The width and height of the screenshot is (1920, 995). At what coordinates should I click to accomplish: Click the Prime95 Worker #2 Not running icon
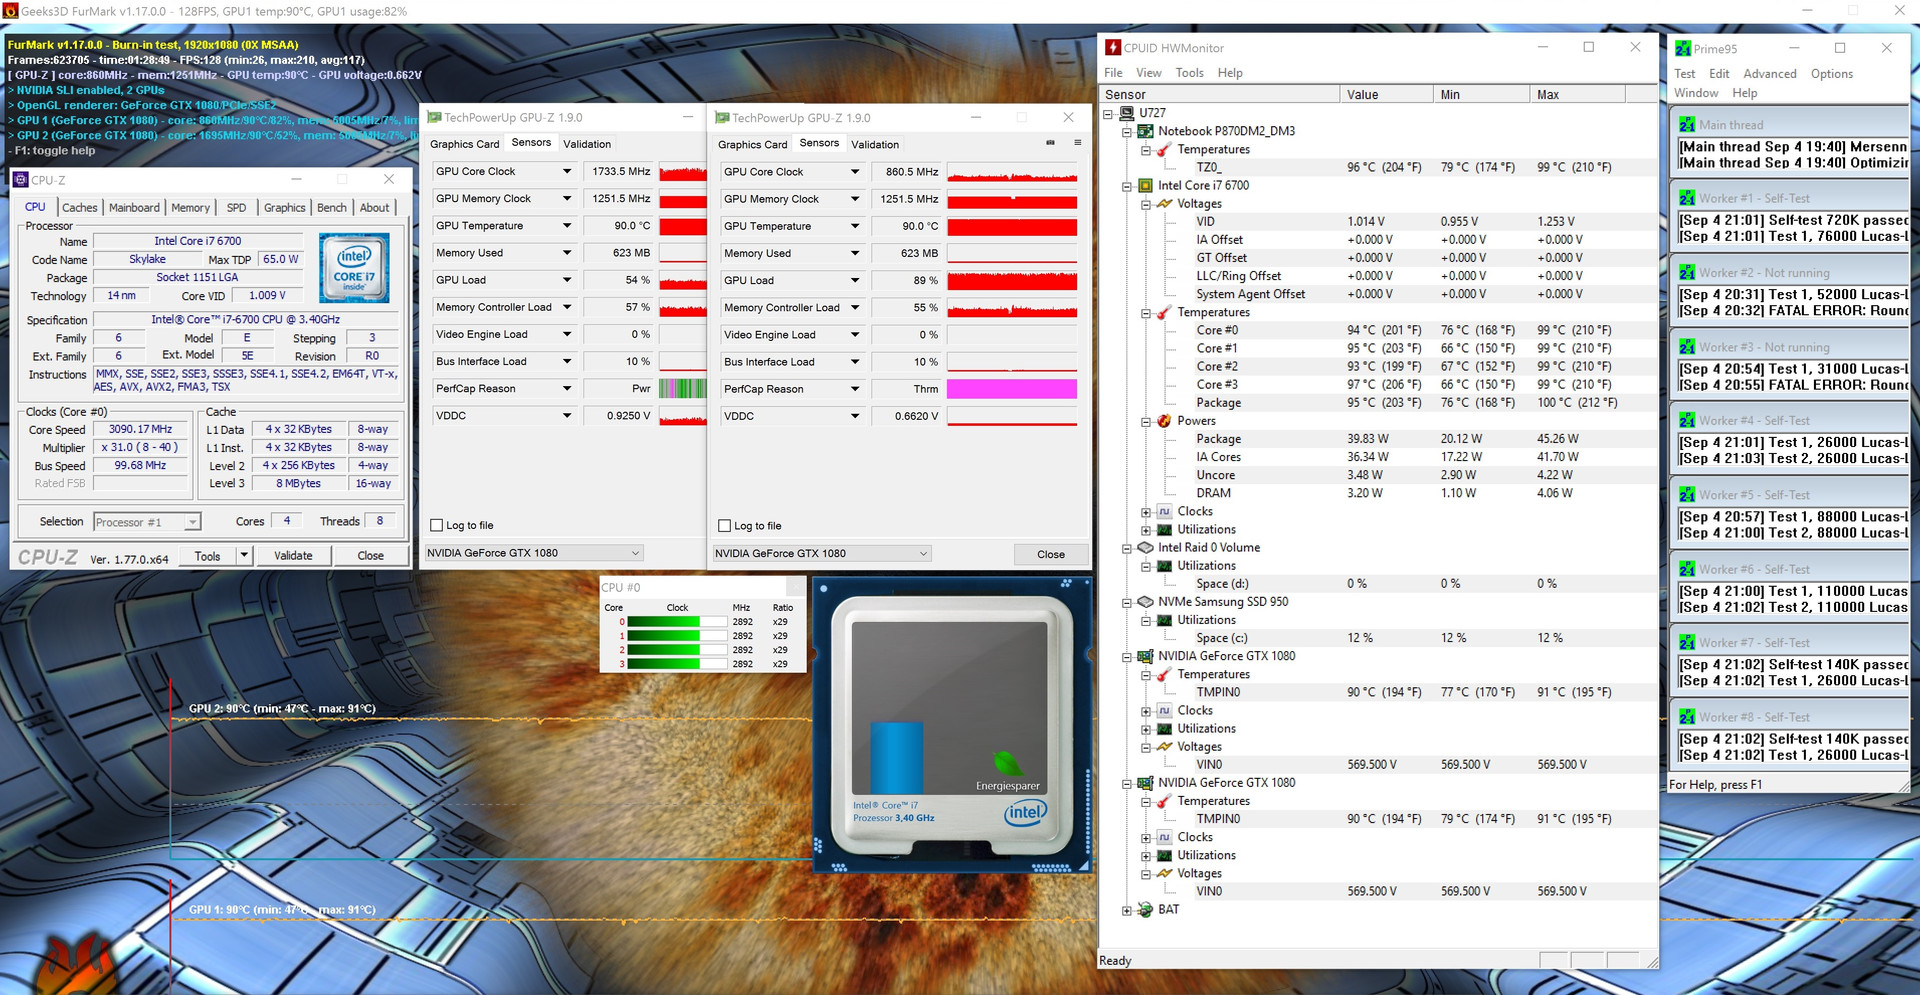(1687, 272)
